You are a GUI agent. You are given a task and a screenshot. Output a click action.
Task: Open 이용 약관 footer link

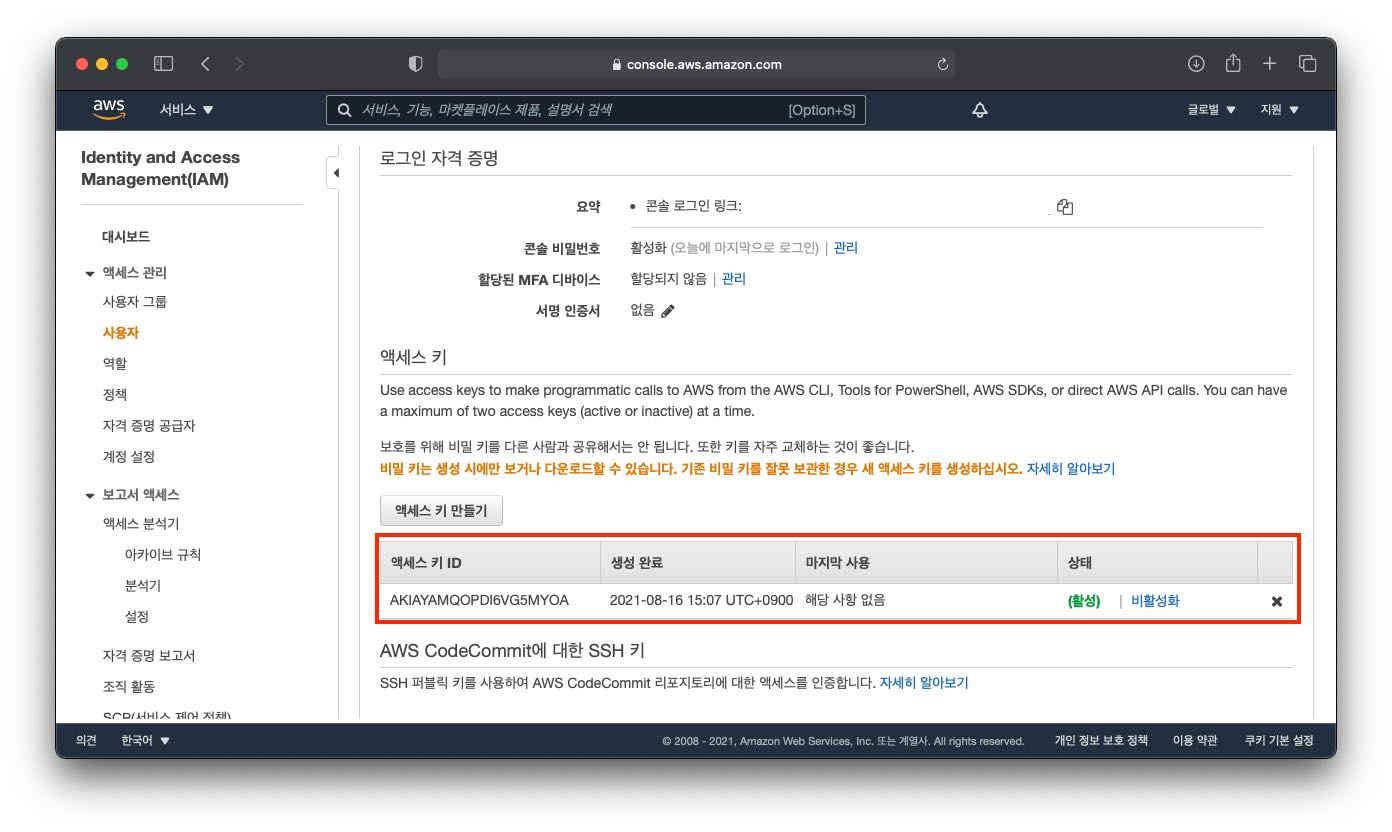(x=1195, y=741)
